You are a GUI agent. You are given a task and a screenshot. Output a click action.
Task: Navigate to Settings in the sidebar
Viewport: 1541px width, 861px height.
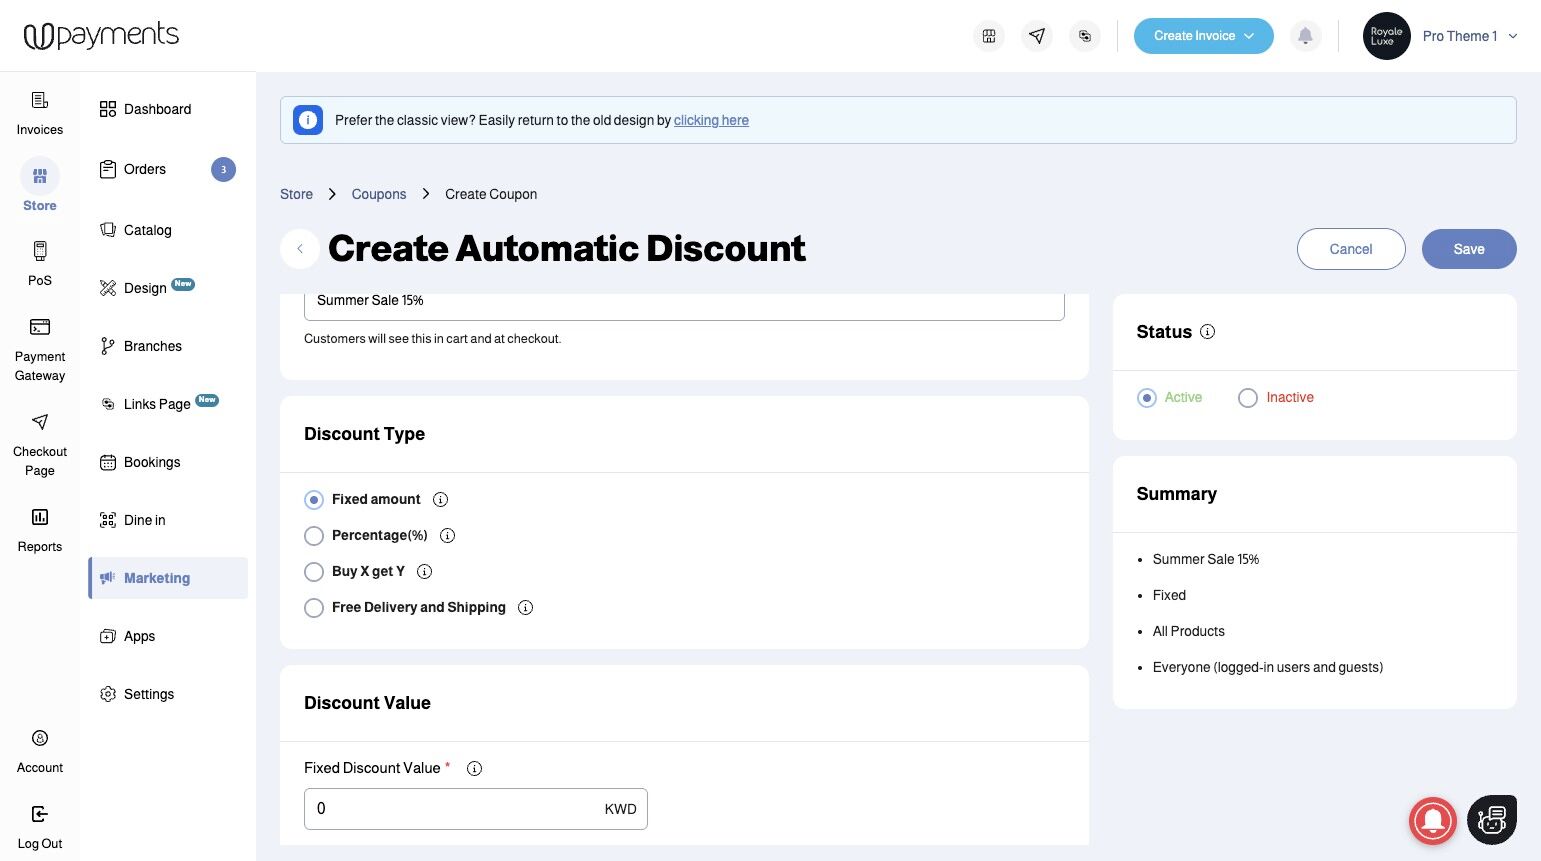pos(148,694)
